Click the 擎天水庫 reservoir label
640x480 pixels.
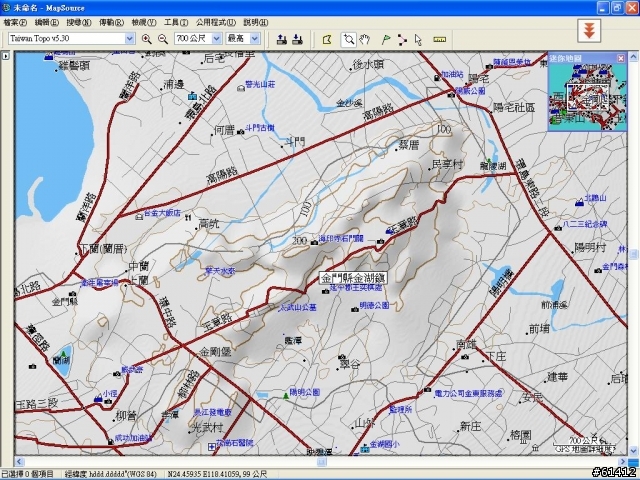coord(220,271)
